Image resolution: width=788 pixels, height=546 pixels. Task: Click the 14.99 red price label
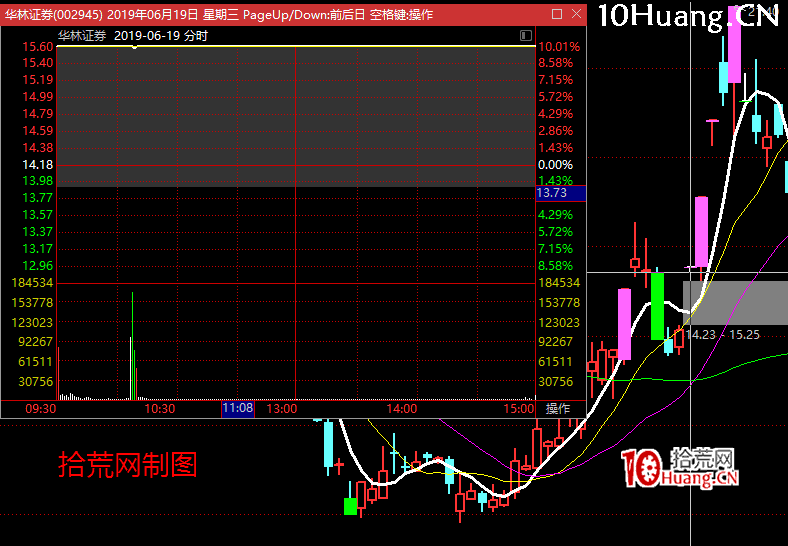pos(38,97)
